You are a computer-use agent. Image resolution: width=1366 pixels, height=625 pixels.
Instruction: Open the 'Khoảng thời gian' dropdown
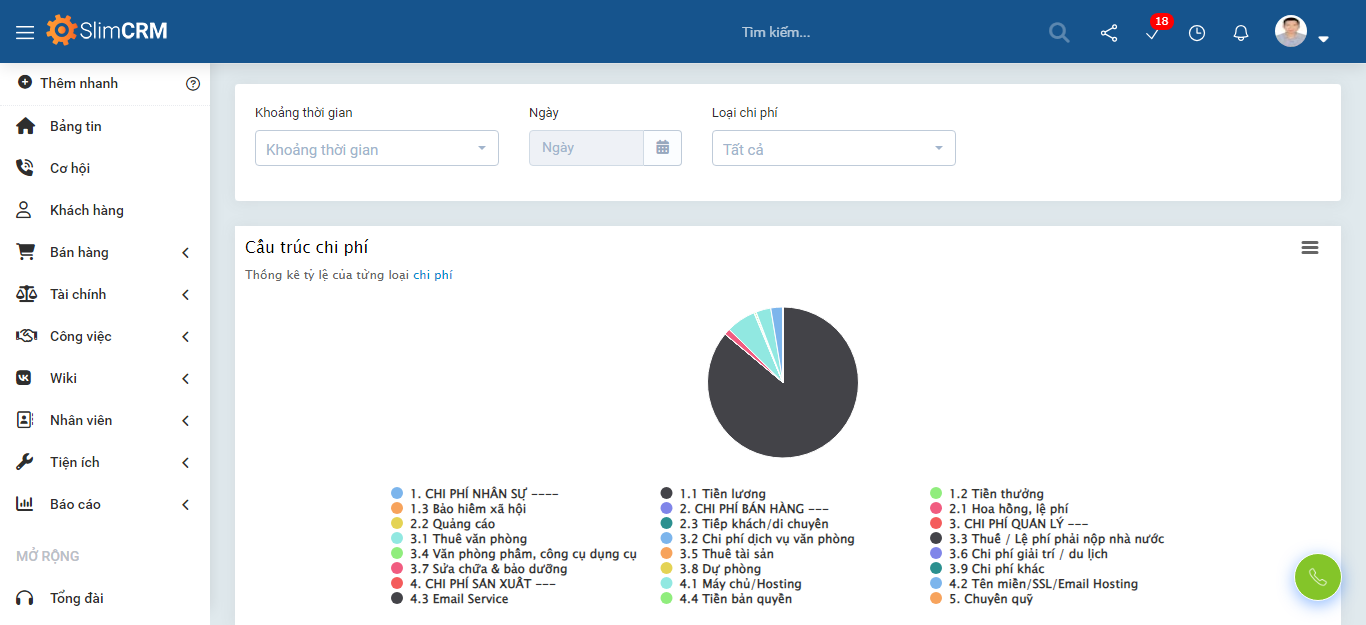376,147
